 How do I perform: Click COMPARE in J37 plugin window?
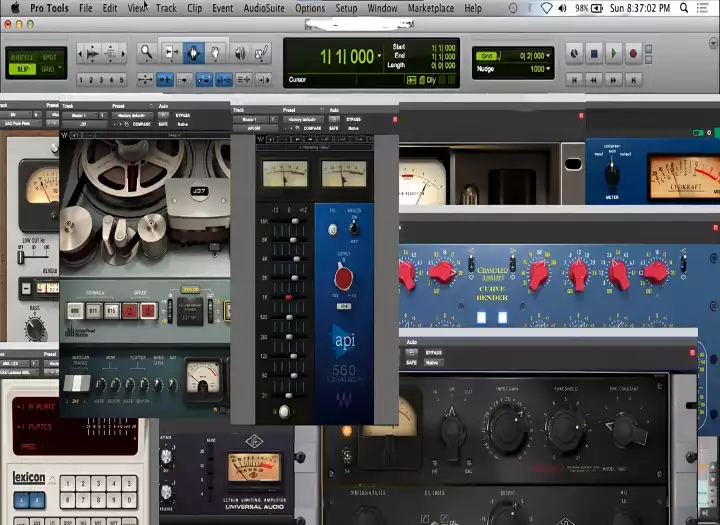coord(141,124)
